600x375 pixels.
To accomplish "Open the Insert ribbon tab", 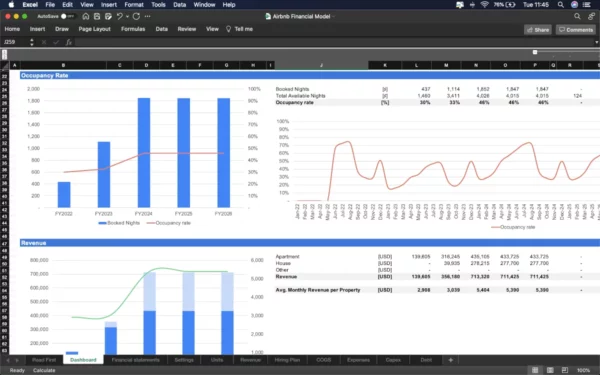I will 38,29.
